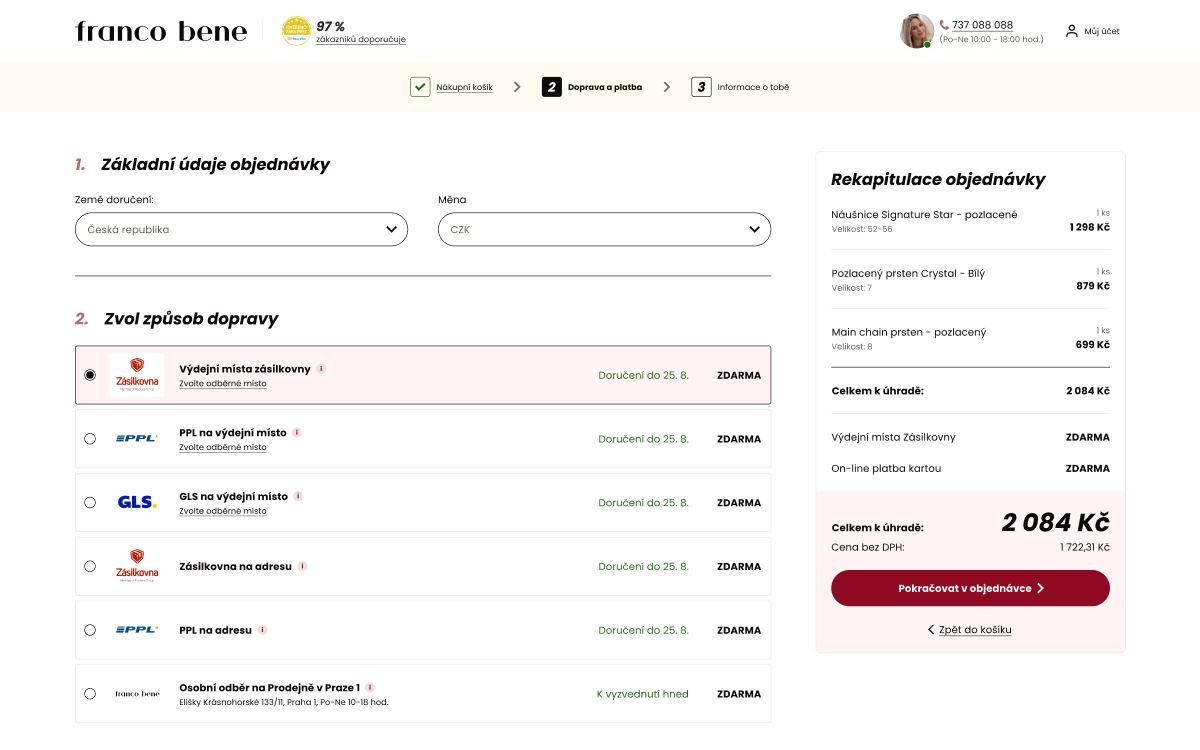Click the back chevron before Zpět do košíku
Image resolution: width=1200 pixels, height=750 pixels.
click(x=931, y=630)
